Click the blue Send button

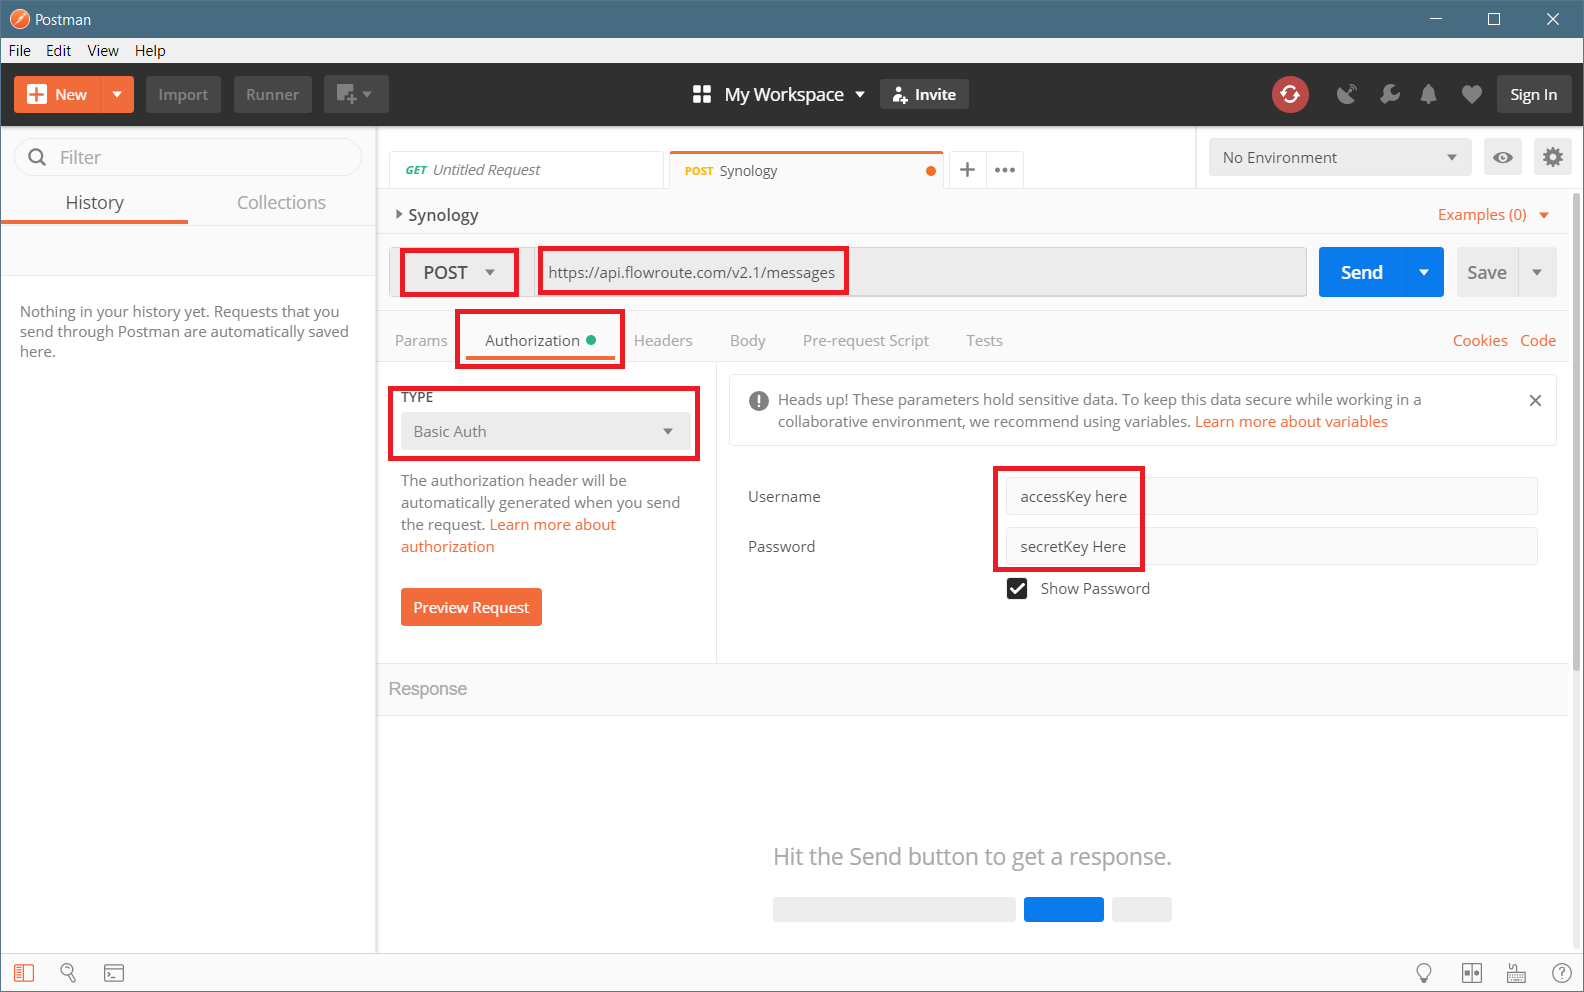1362,272
